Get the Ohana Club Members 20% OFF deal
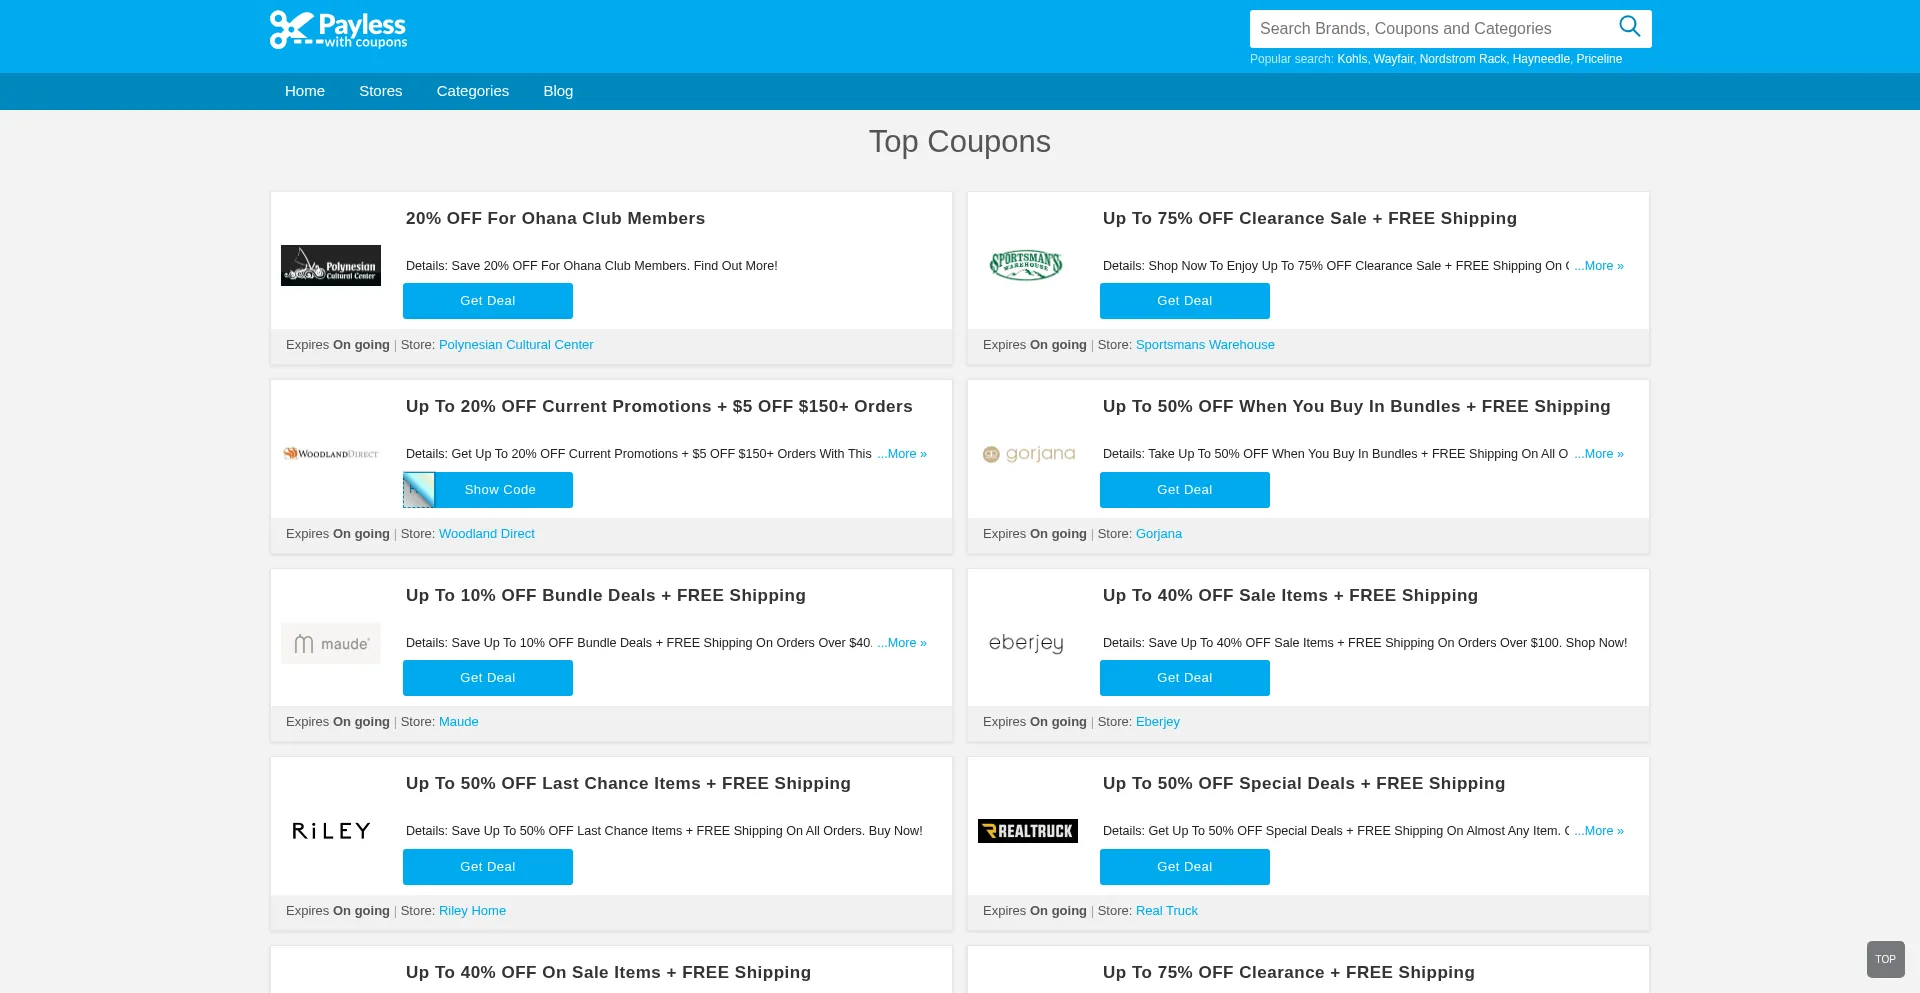 tap(488, 301)
